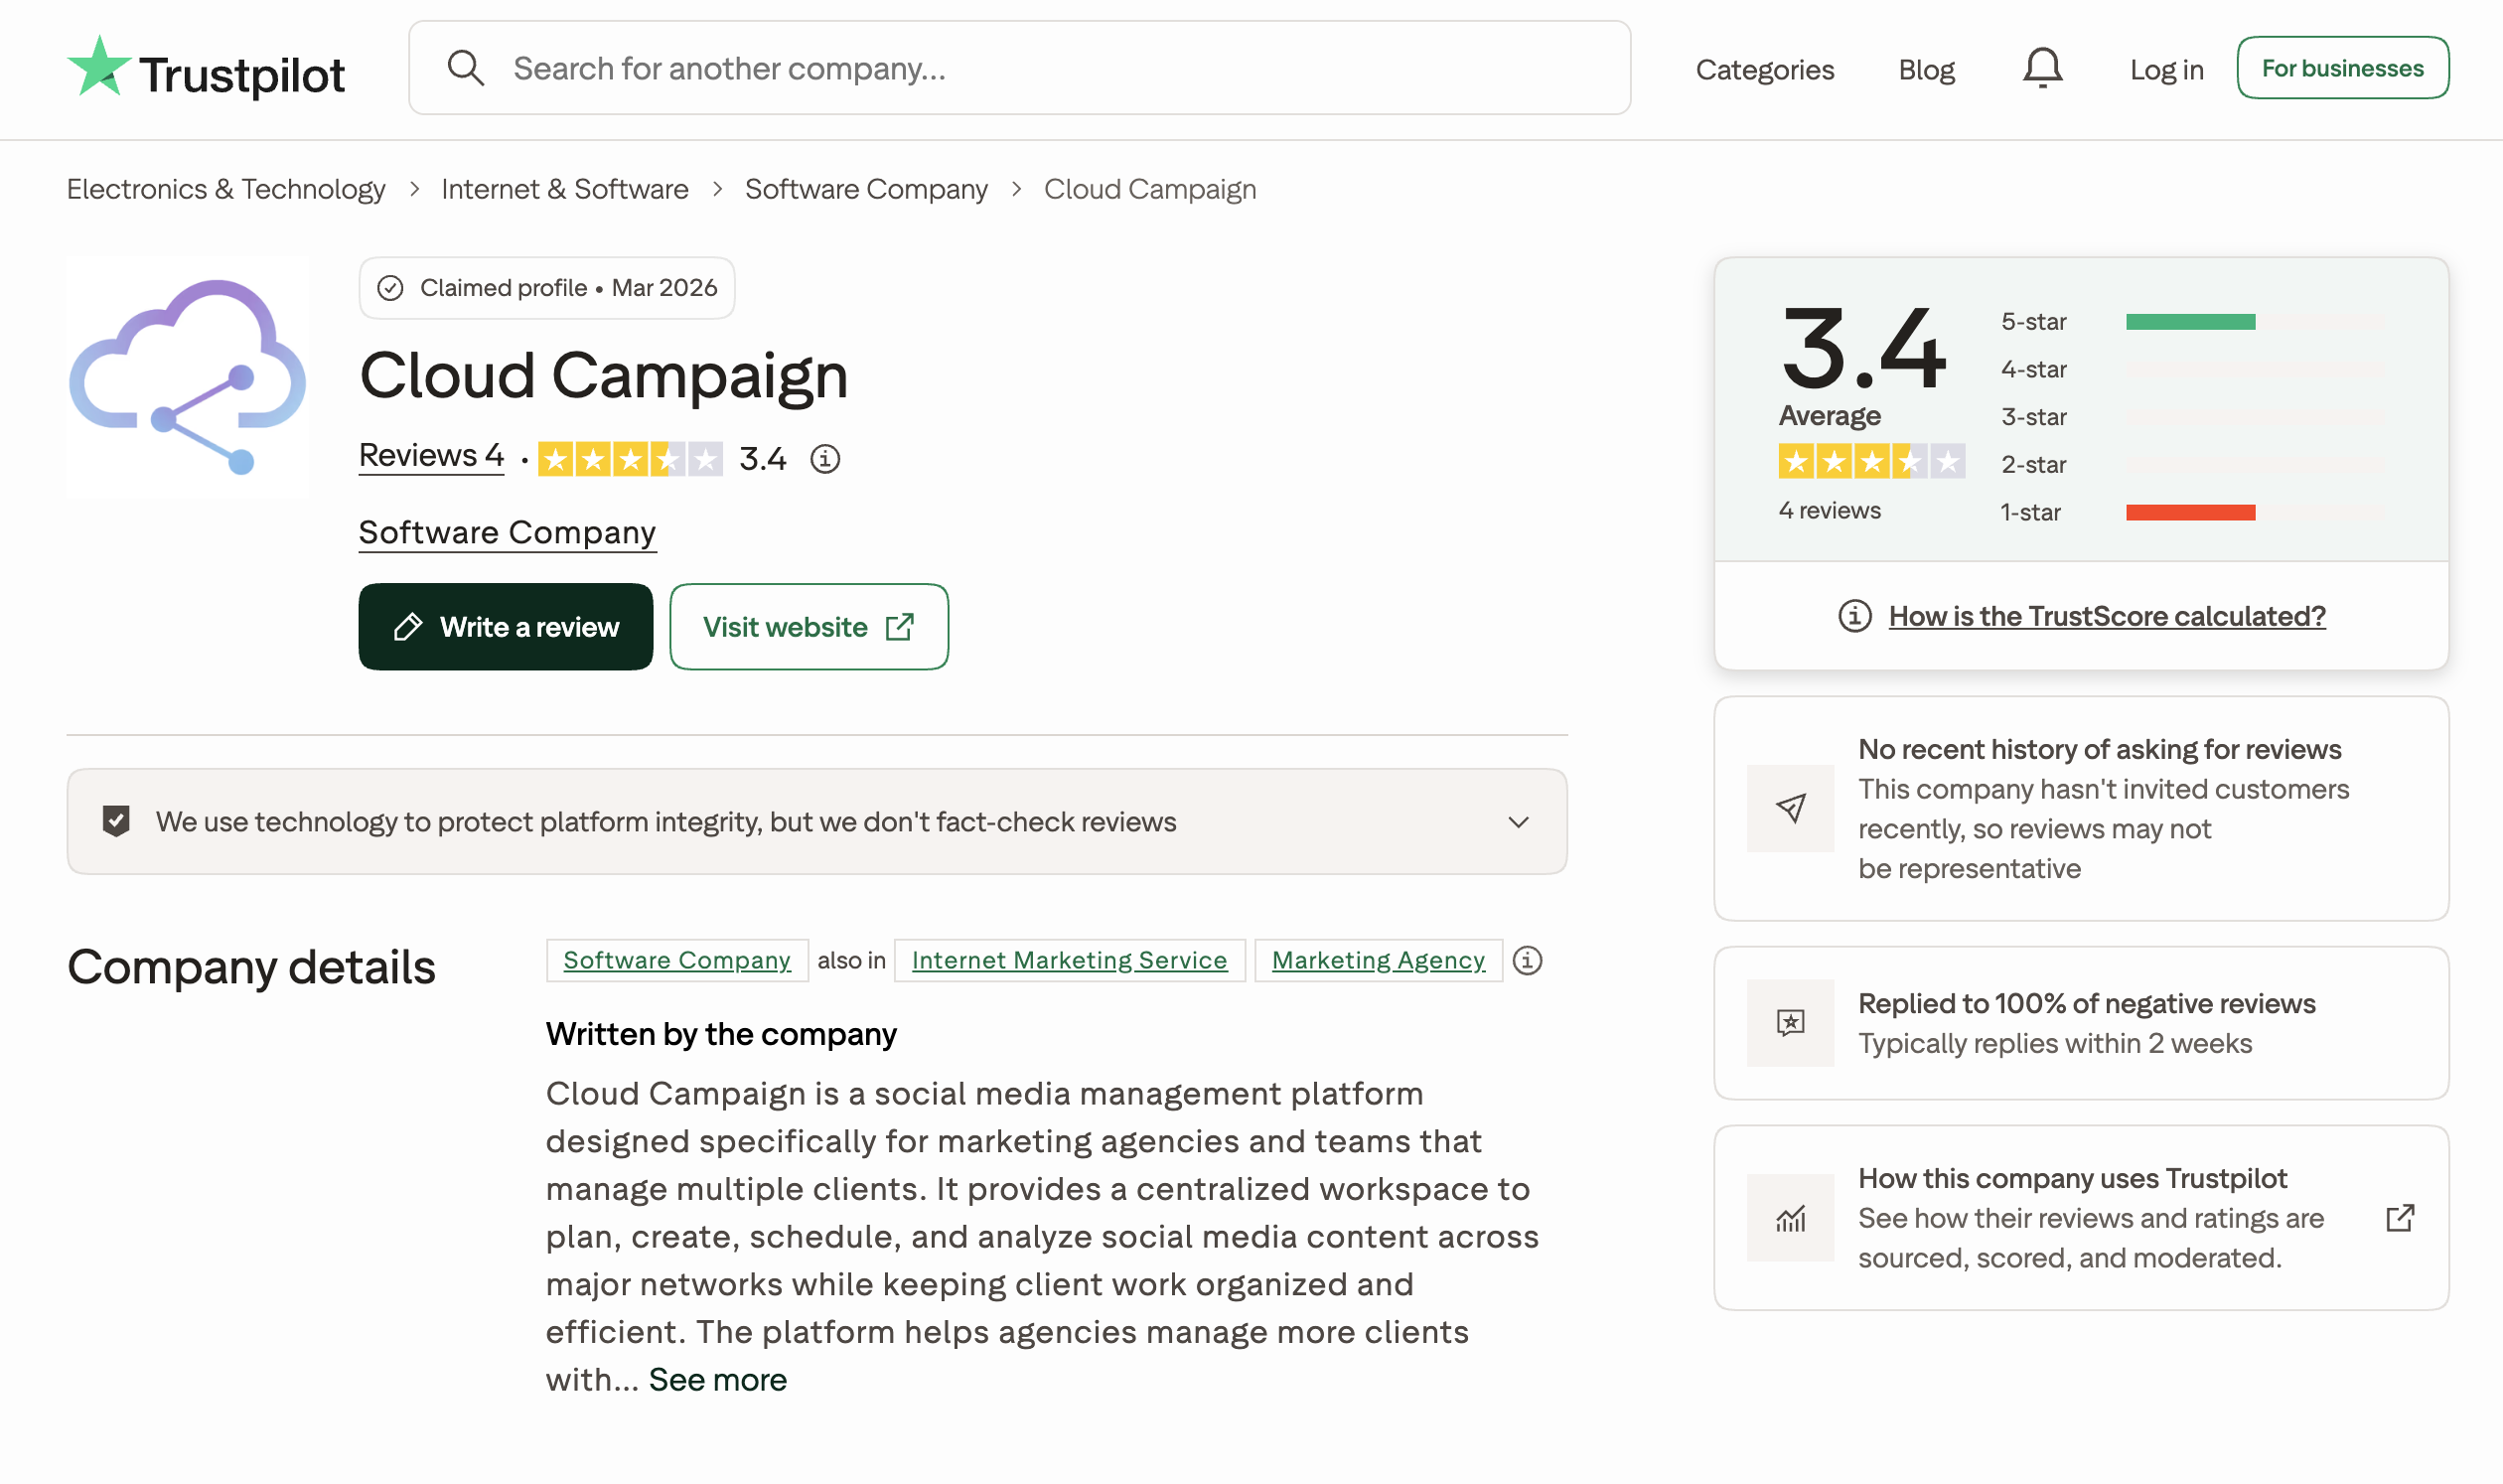Click the Trustpilot logo
The width and height of the screenshot is (2503, 1484).
coord(205,69)
